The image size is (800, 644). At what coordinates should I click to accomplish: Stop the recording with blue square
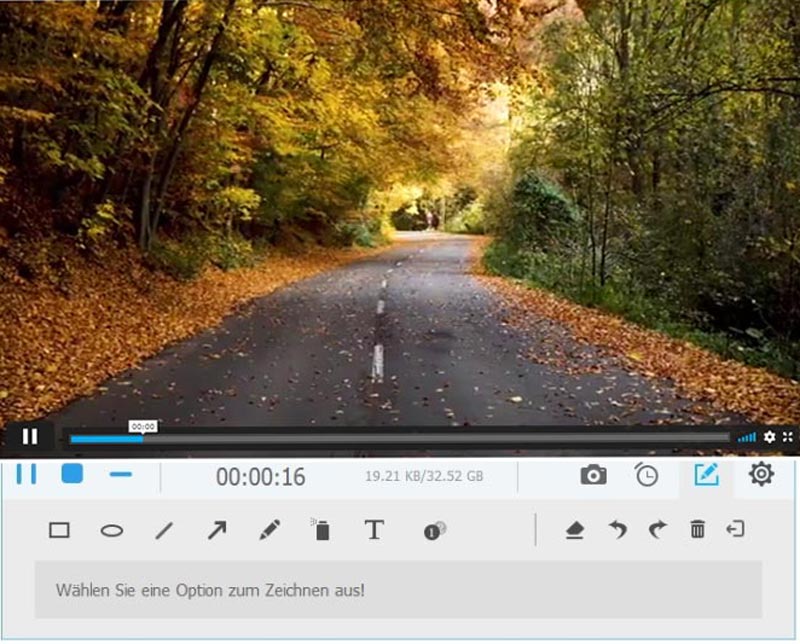coord(72,475)
